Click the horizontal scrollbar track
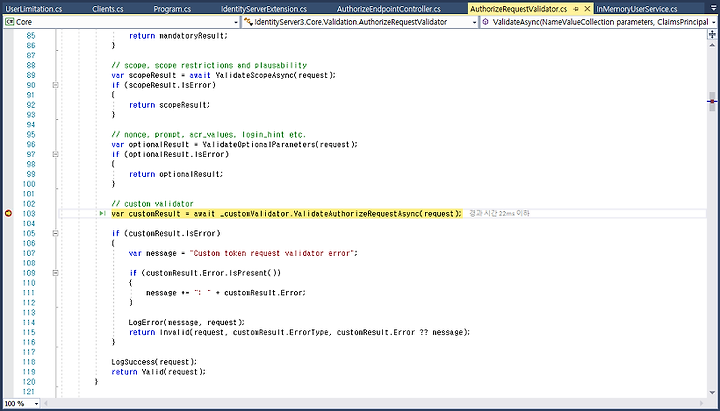The height and width of the screenshot is (411, 720). tap(376, 404)
